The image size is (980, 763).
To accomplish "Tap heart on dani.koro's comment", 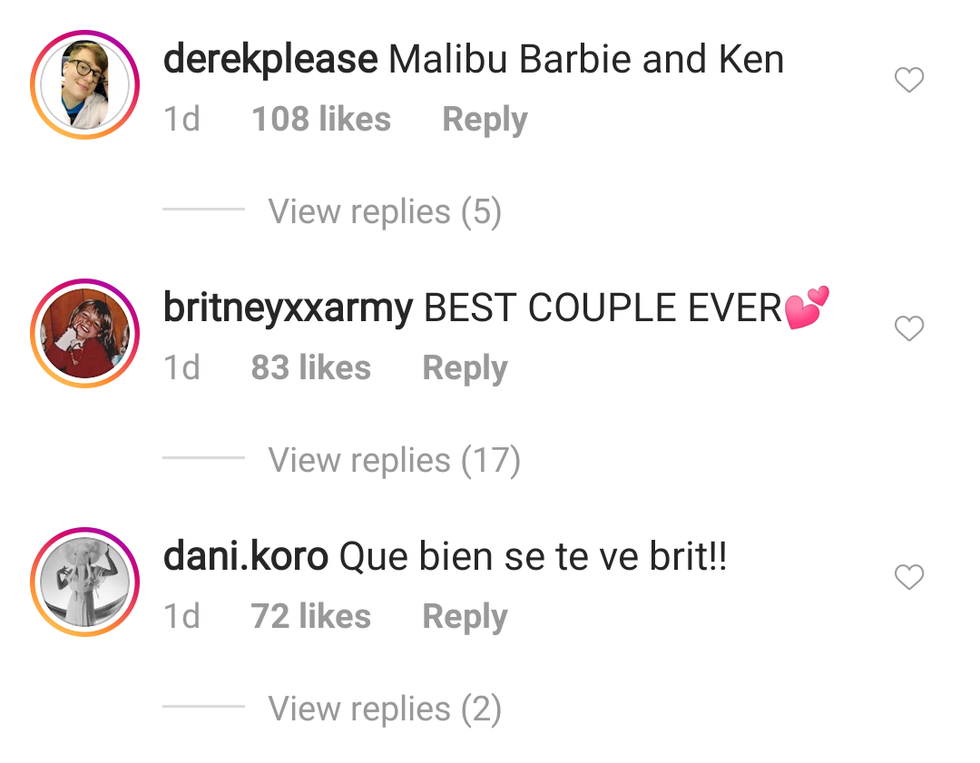I will (909, 577).
